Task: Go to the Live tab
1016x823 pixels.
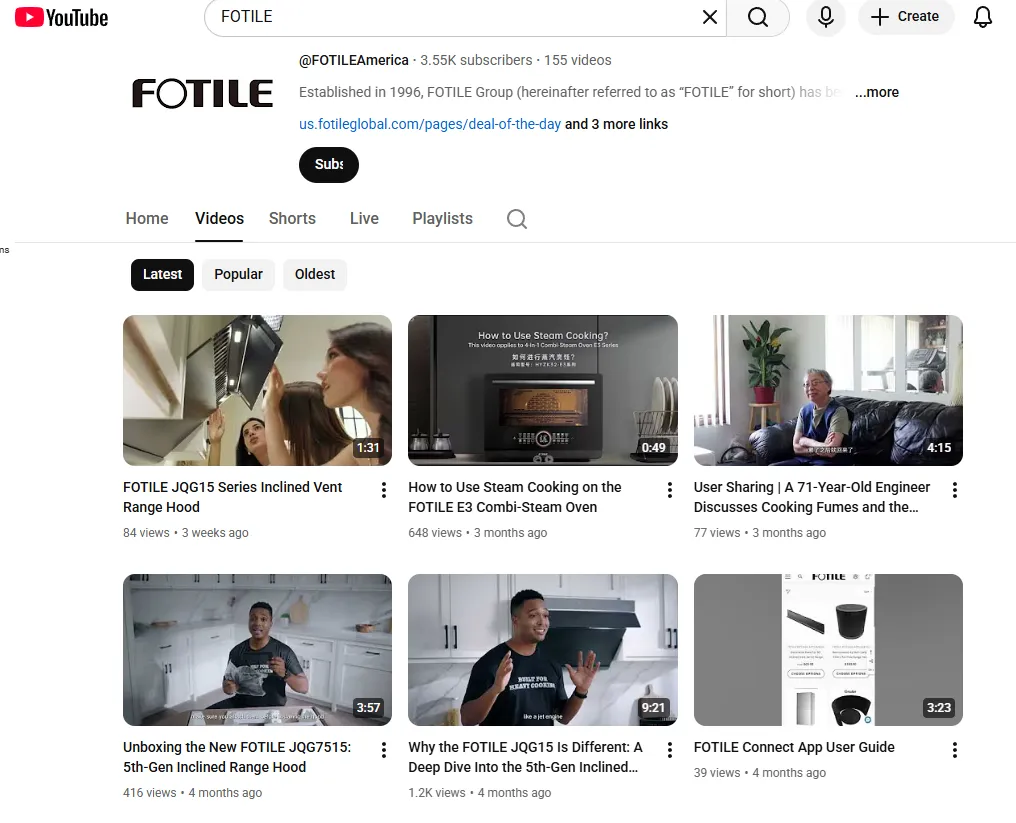Action: [364, 218]
